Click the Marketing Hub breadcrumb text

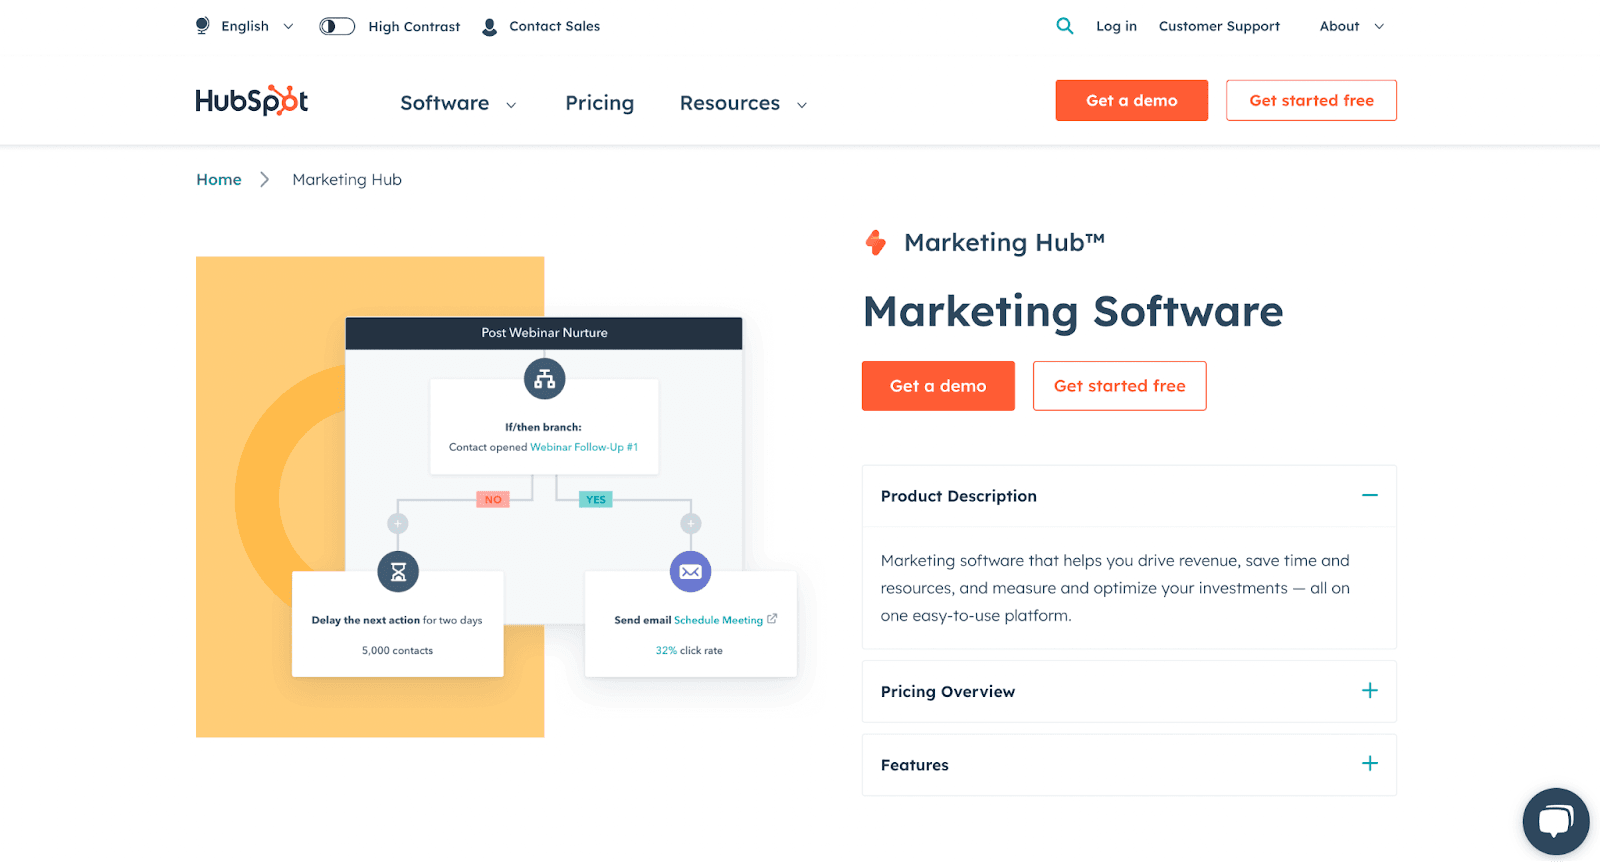click(347, 180)
